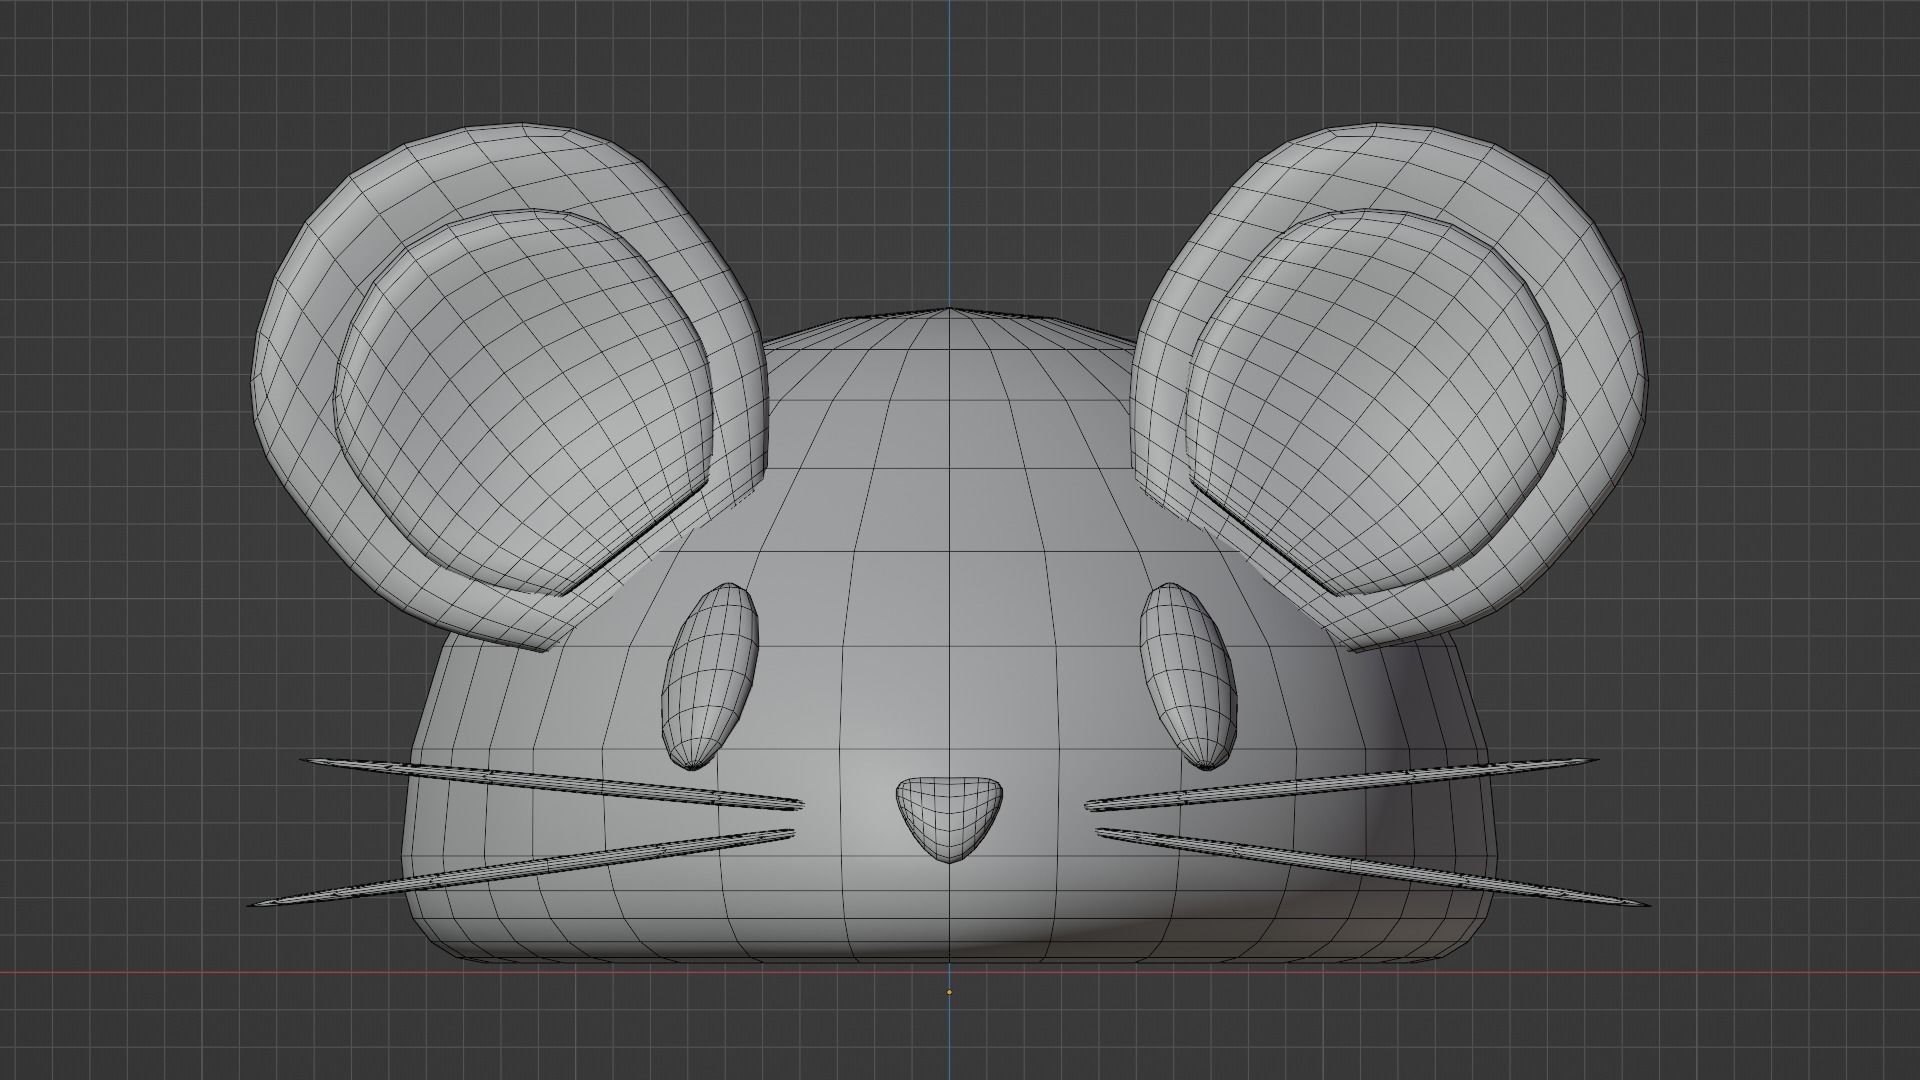Viewport: 1920px width, 1080px height.
Task: Select the right ear's inner dome
Action: [x=1375, y=402]
